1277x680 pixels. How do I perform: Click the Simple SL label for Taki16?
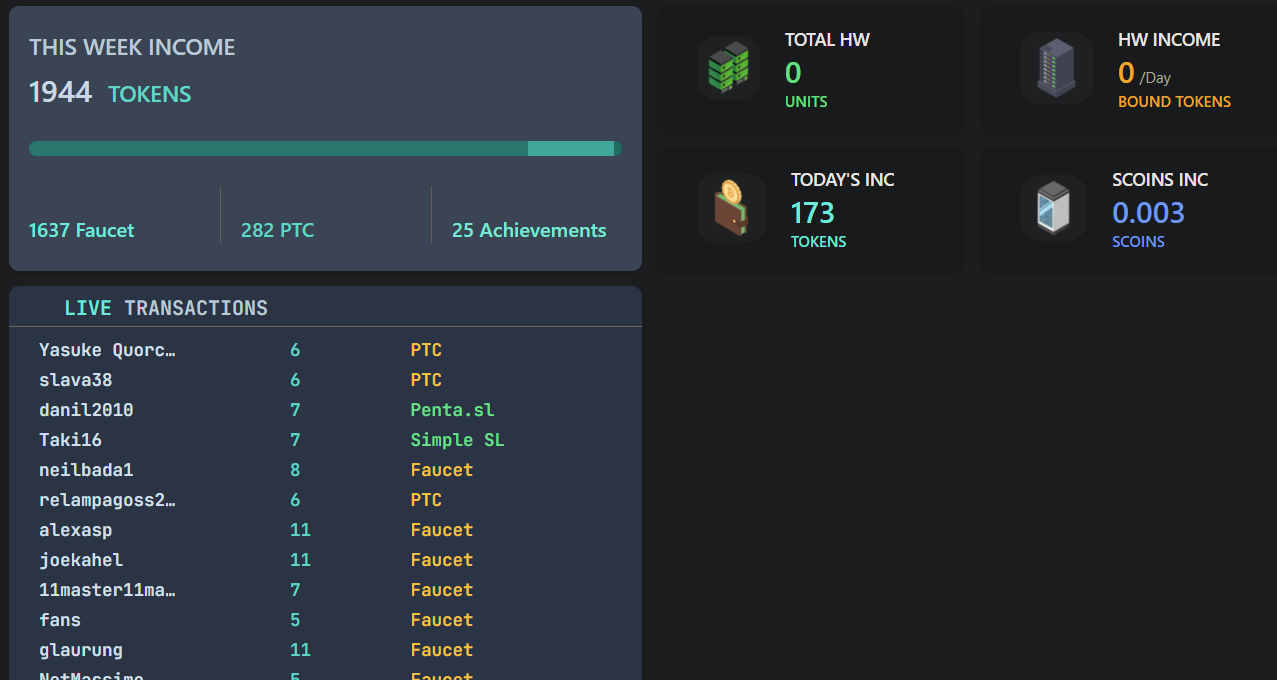coord(457,440)
